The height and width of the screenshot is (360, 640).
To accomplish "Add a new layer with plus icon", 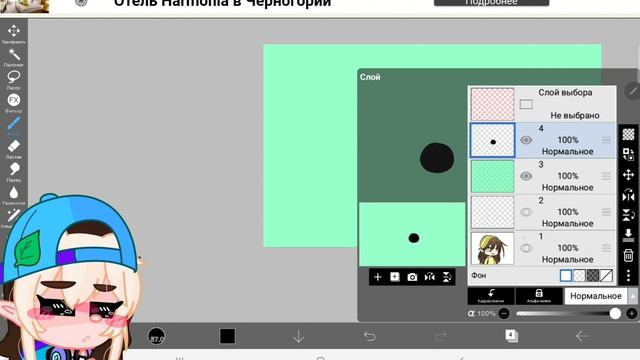I will [x=378, y=277].
